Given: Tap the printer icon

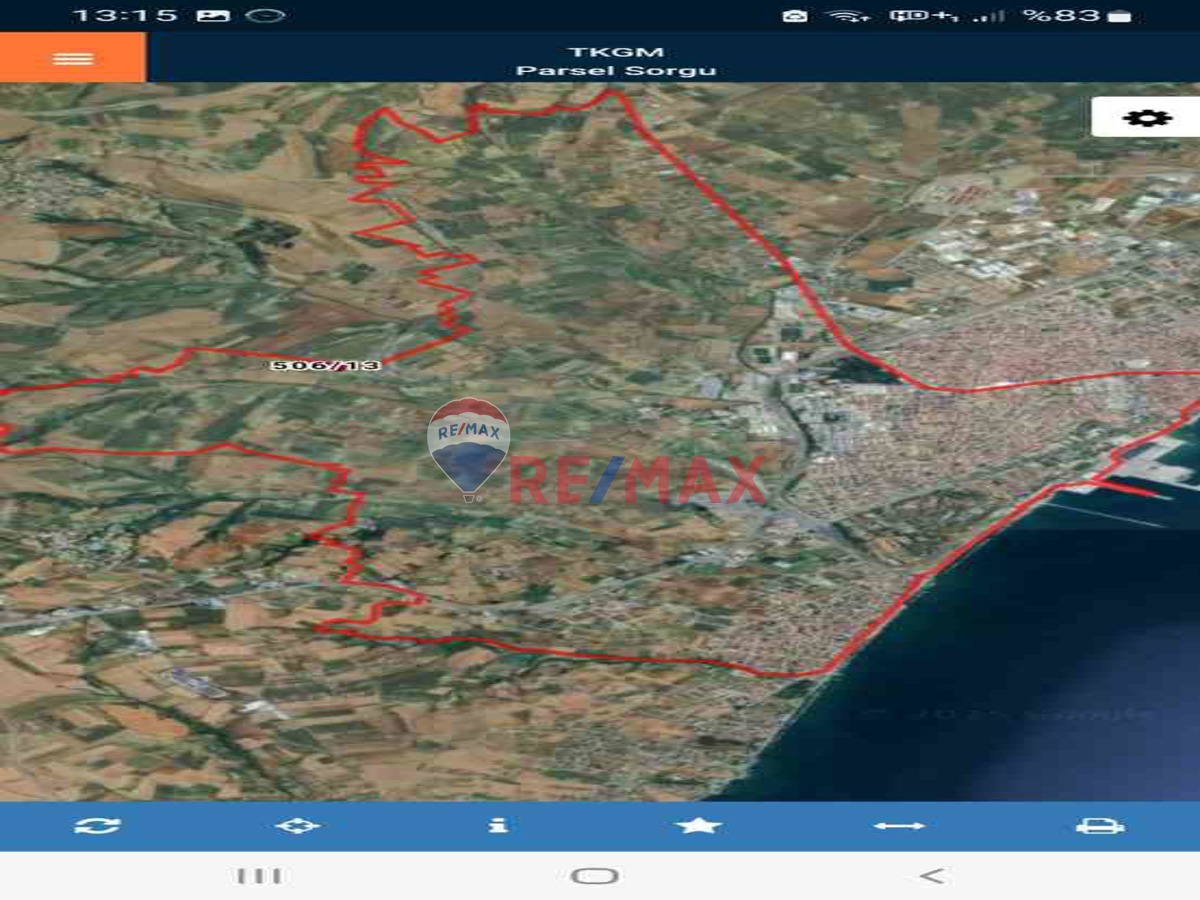Looking at the screenshot, I should [1099, 826].
